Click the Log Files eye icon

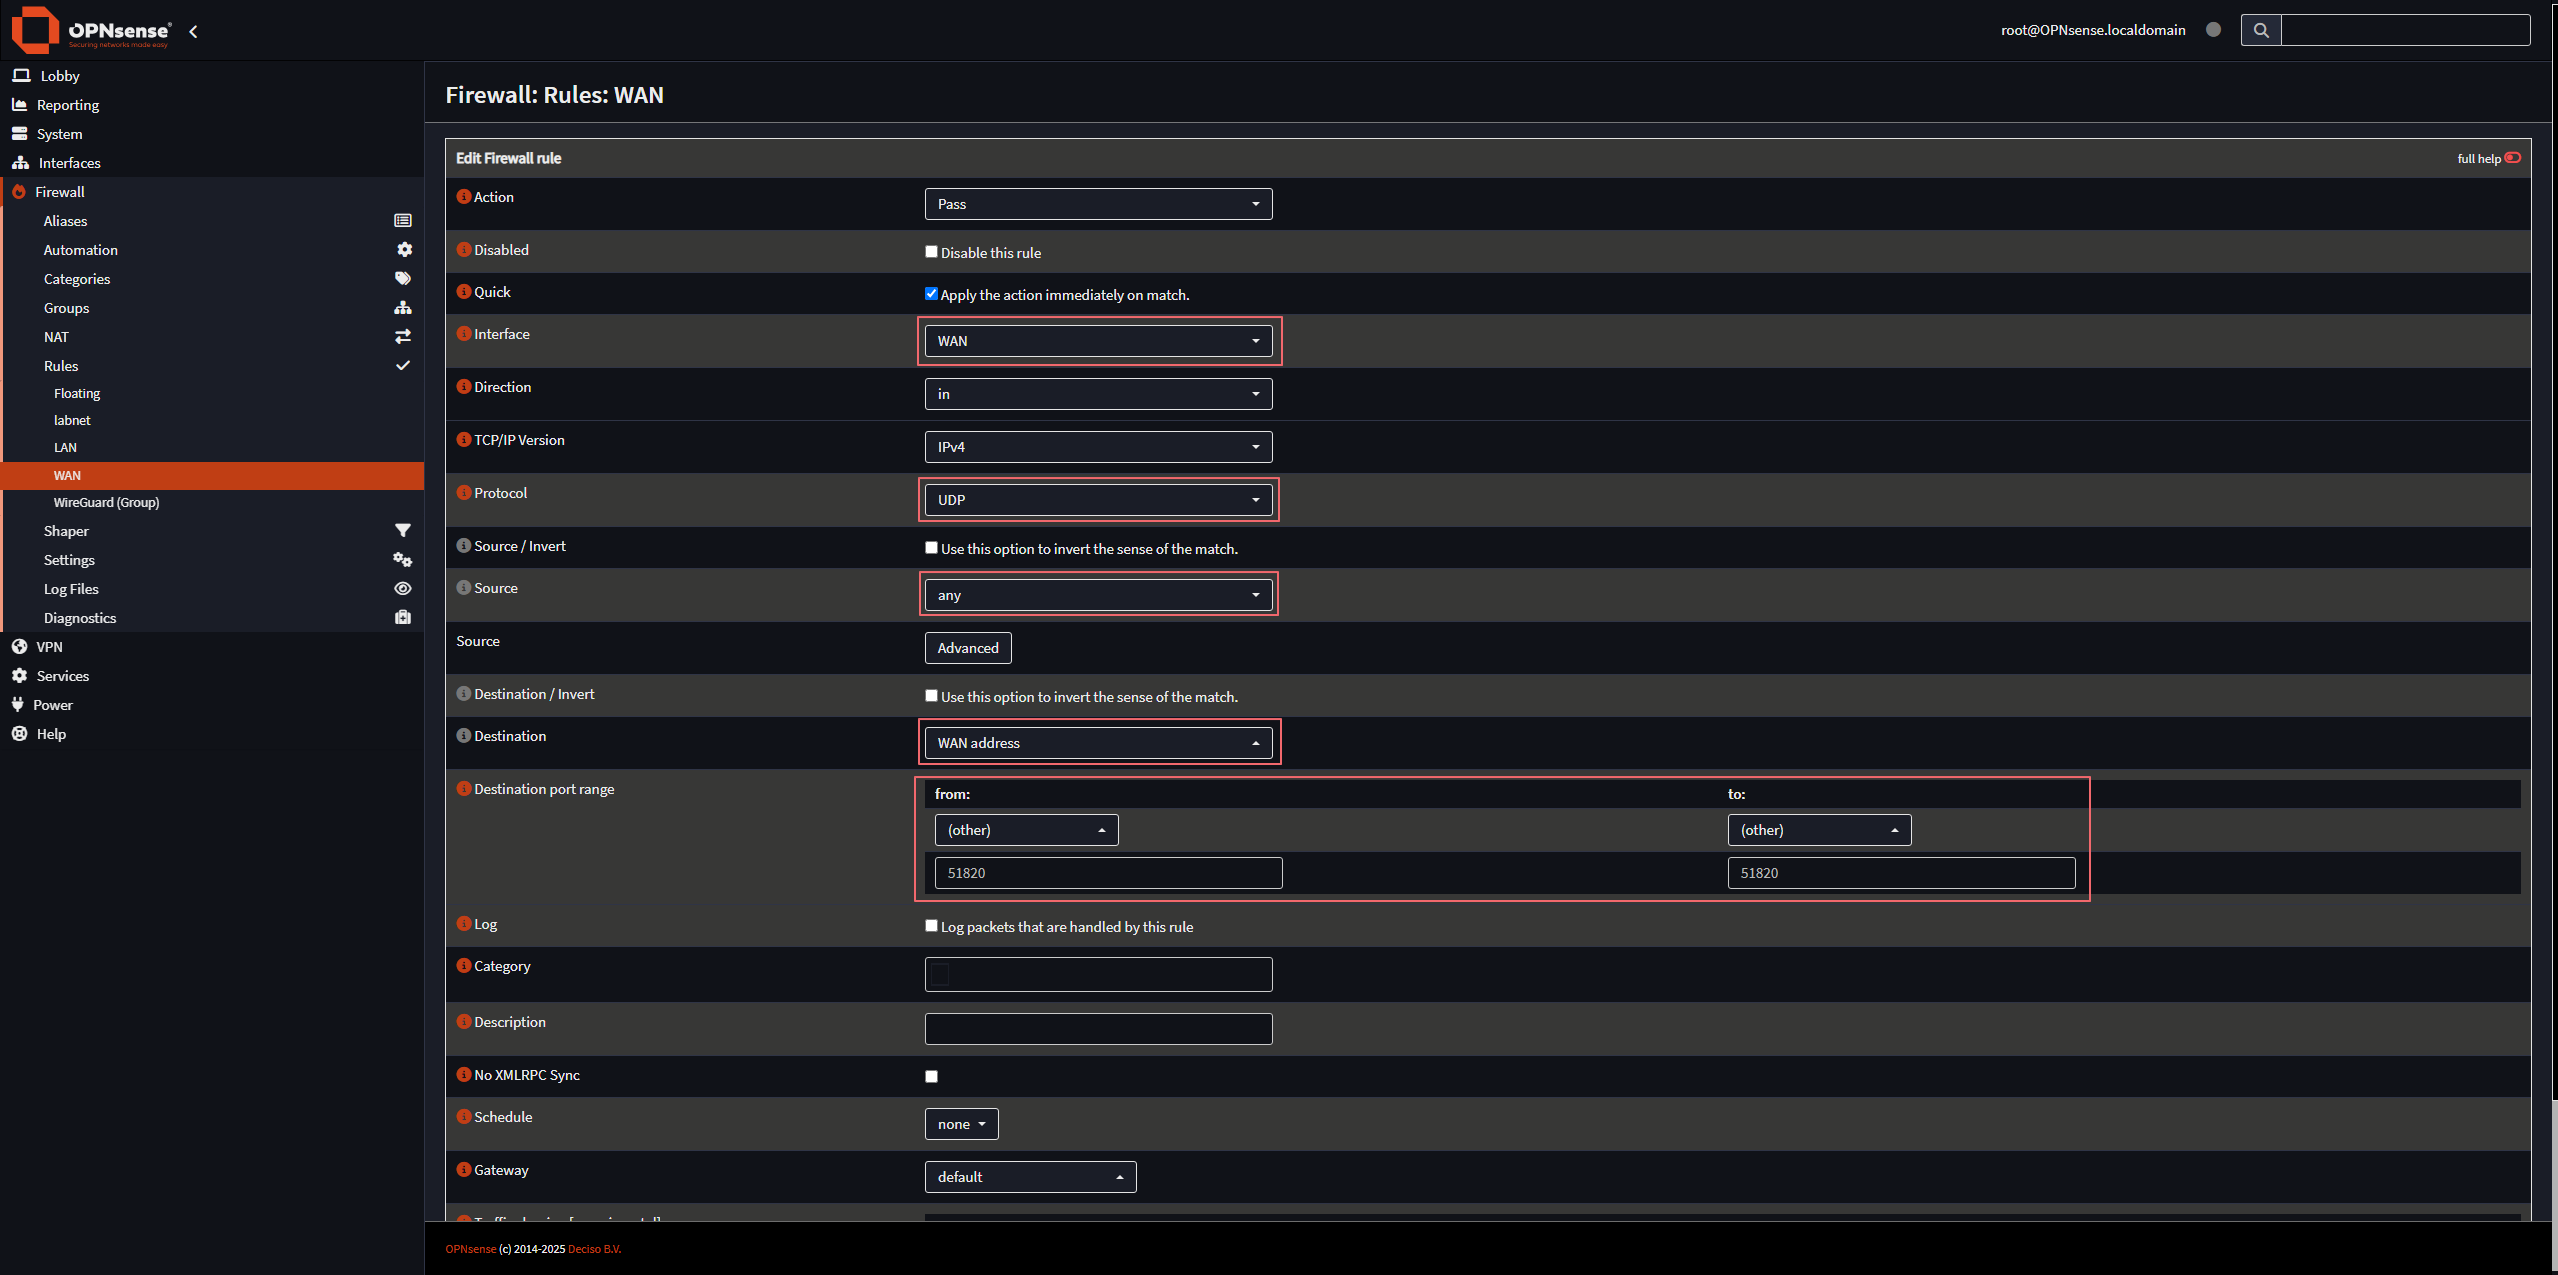[x=403, y=588]
